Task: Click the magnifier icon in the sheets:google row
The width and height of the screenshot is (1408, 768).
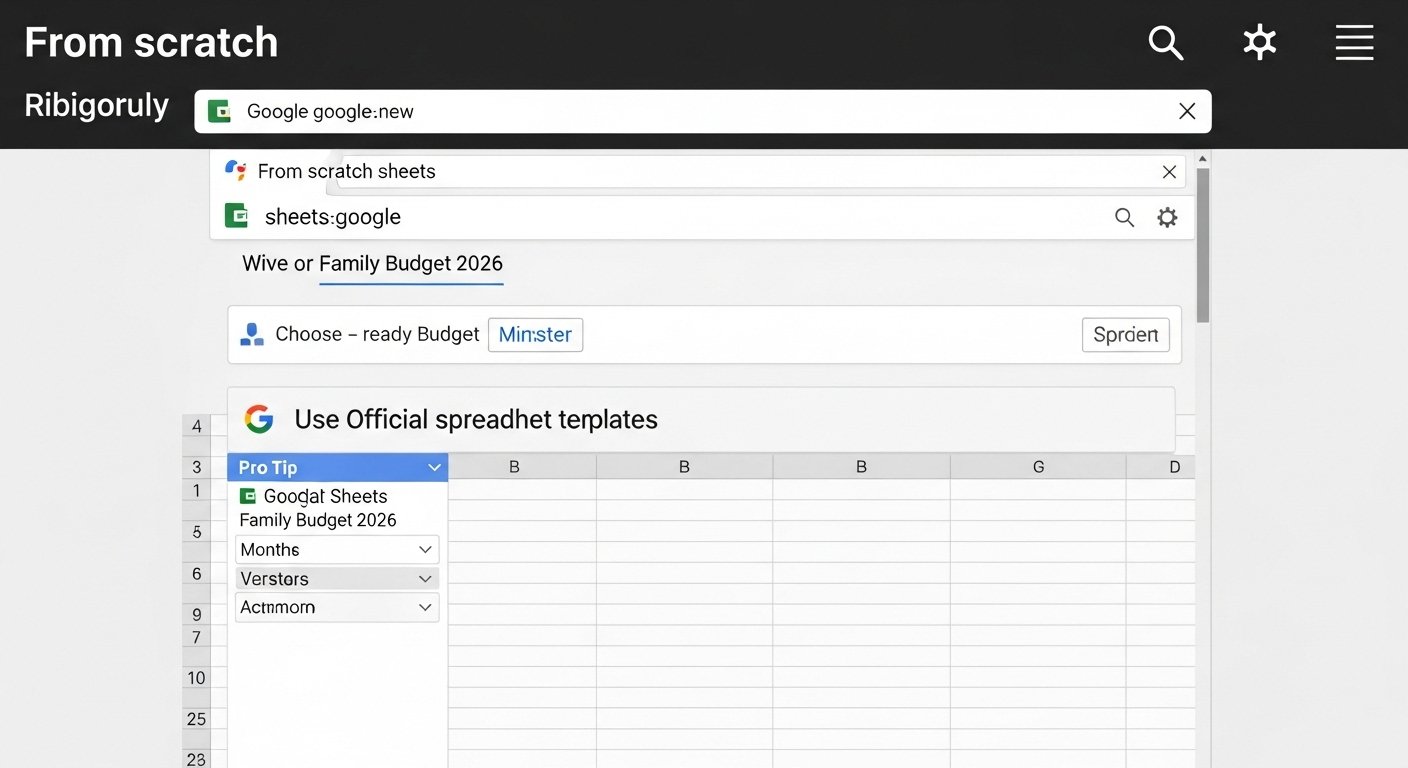Action: [x=1125, y=217]
